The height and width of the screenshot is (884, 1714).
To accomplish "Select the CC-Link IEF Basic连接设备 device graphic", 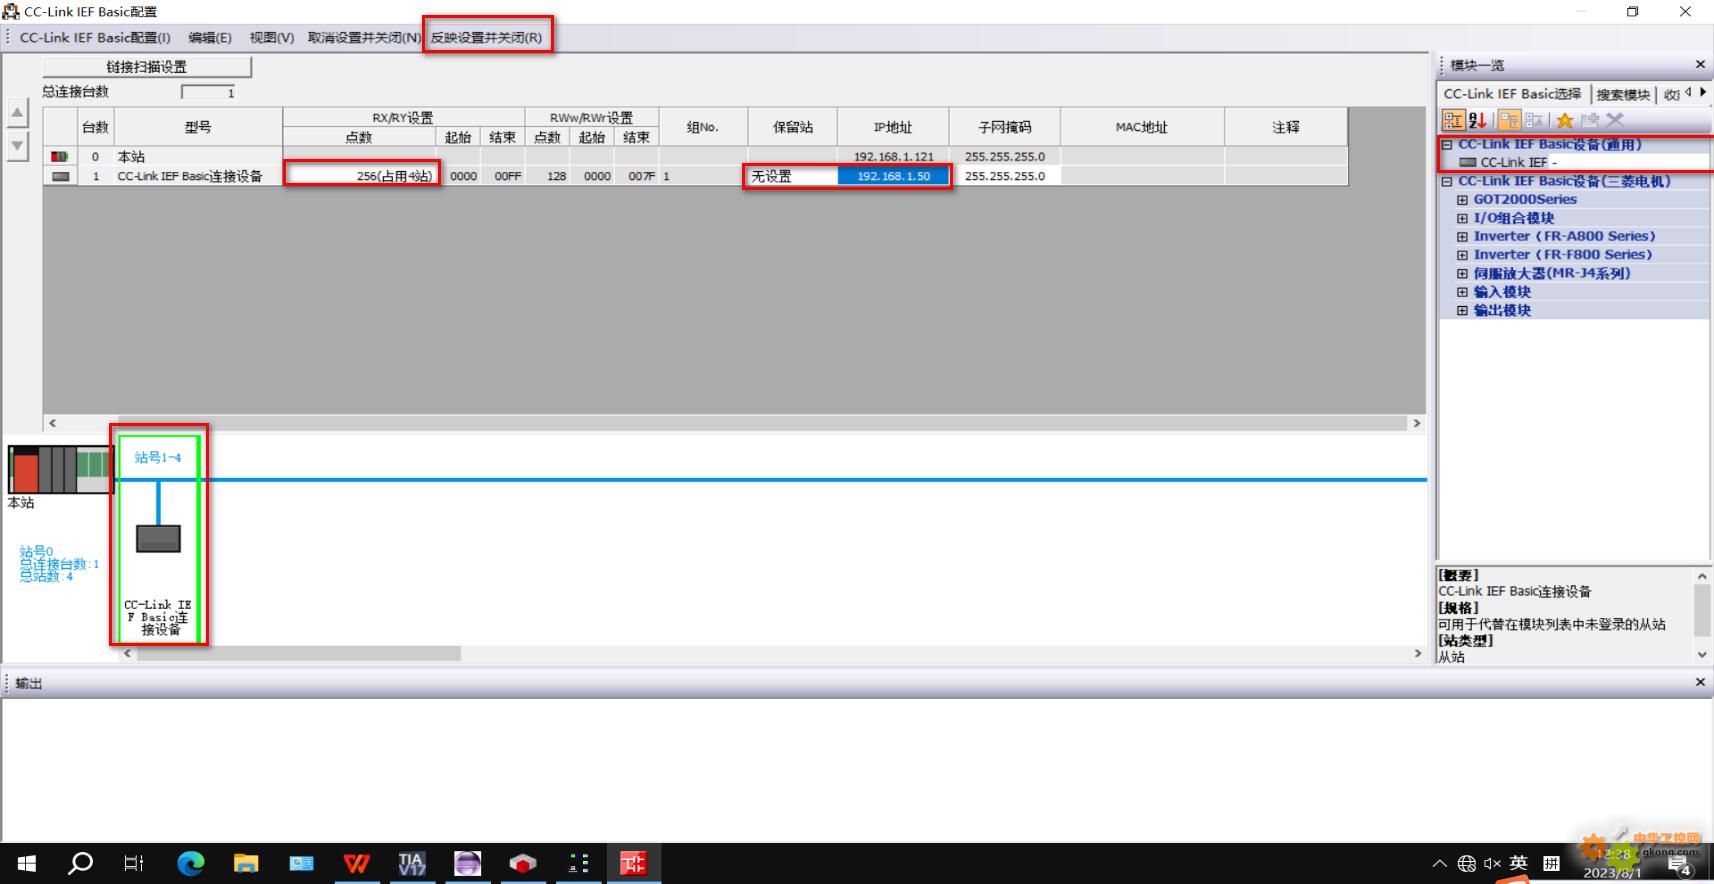I will [x=158, y=539].
